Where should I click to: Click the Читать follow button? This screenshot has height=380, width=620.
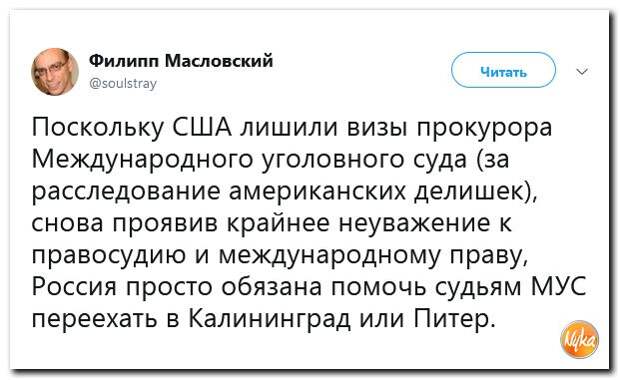tap(503, 70)
